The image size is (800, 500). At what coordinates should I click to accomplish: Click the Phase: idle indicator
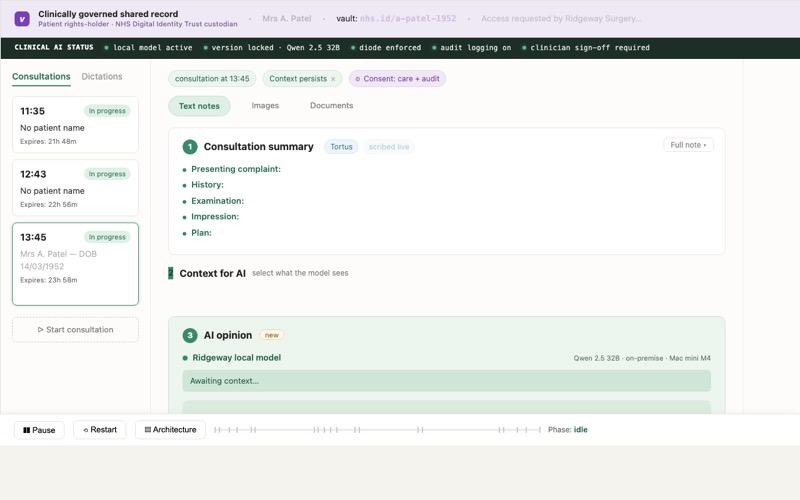(x=568, y=430)
